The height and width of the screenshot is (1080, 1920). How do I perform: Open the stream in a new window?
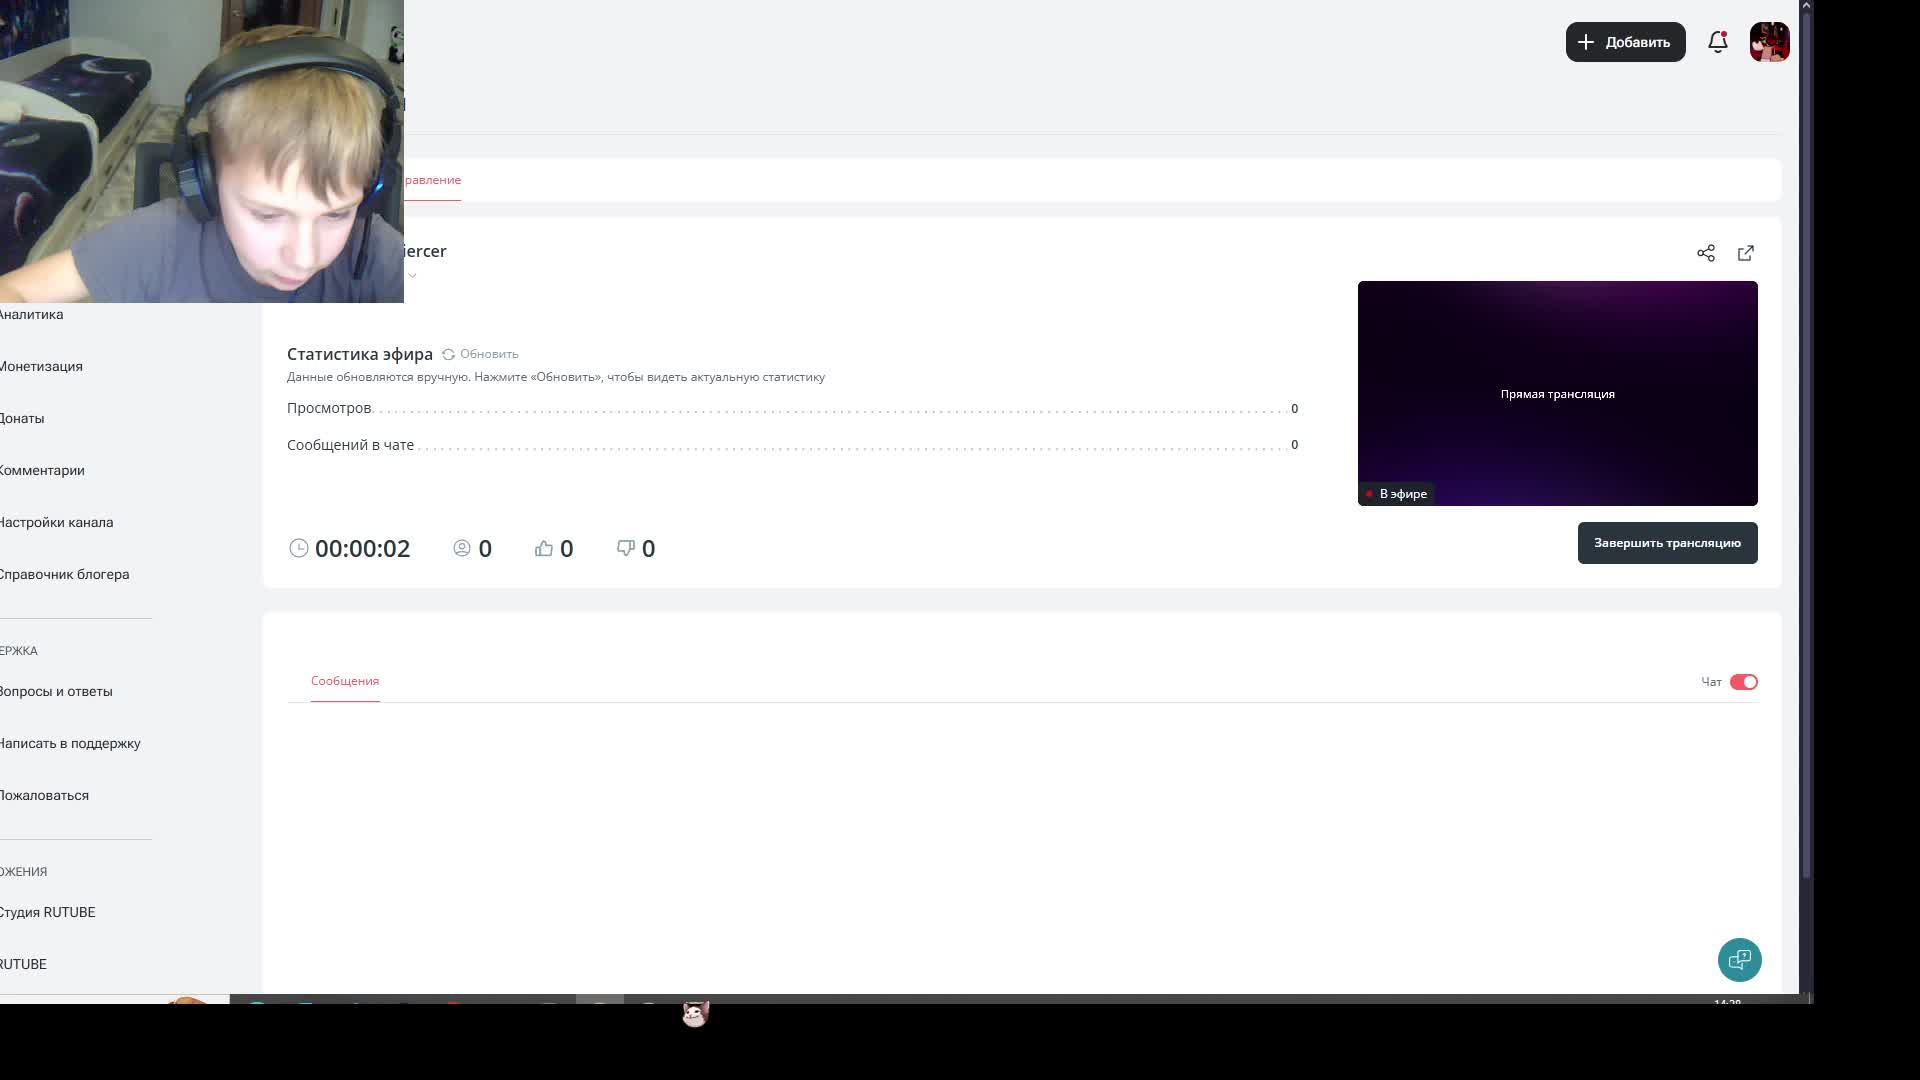pos(1746,253)
